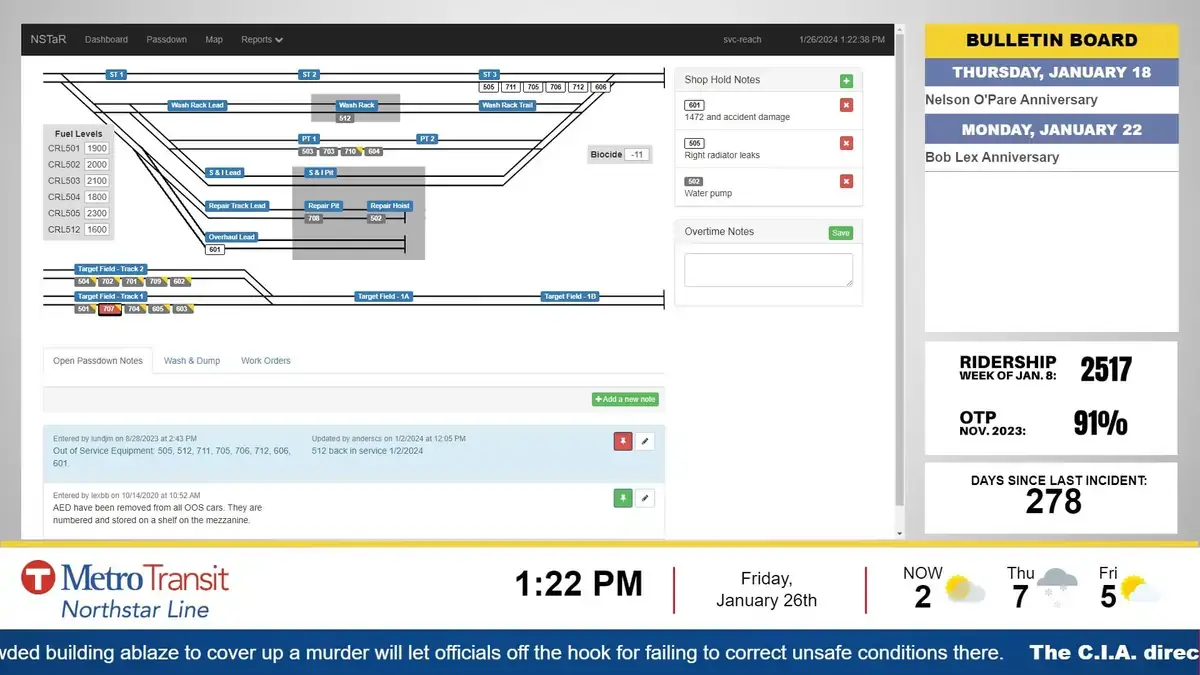The width and height of the screenshot is (1200, 675).
Task: Switch to the Work Orders tab
Action: [265, 361]
